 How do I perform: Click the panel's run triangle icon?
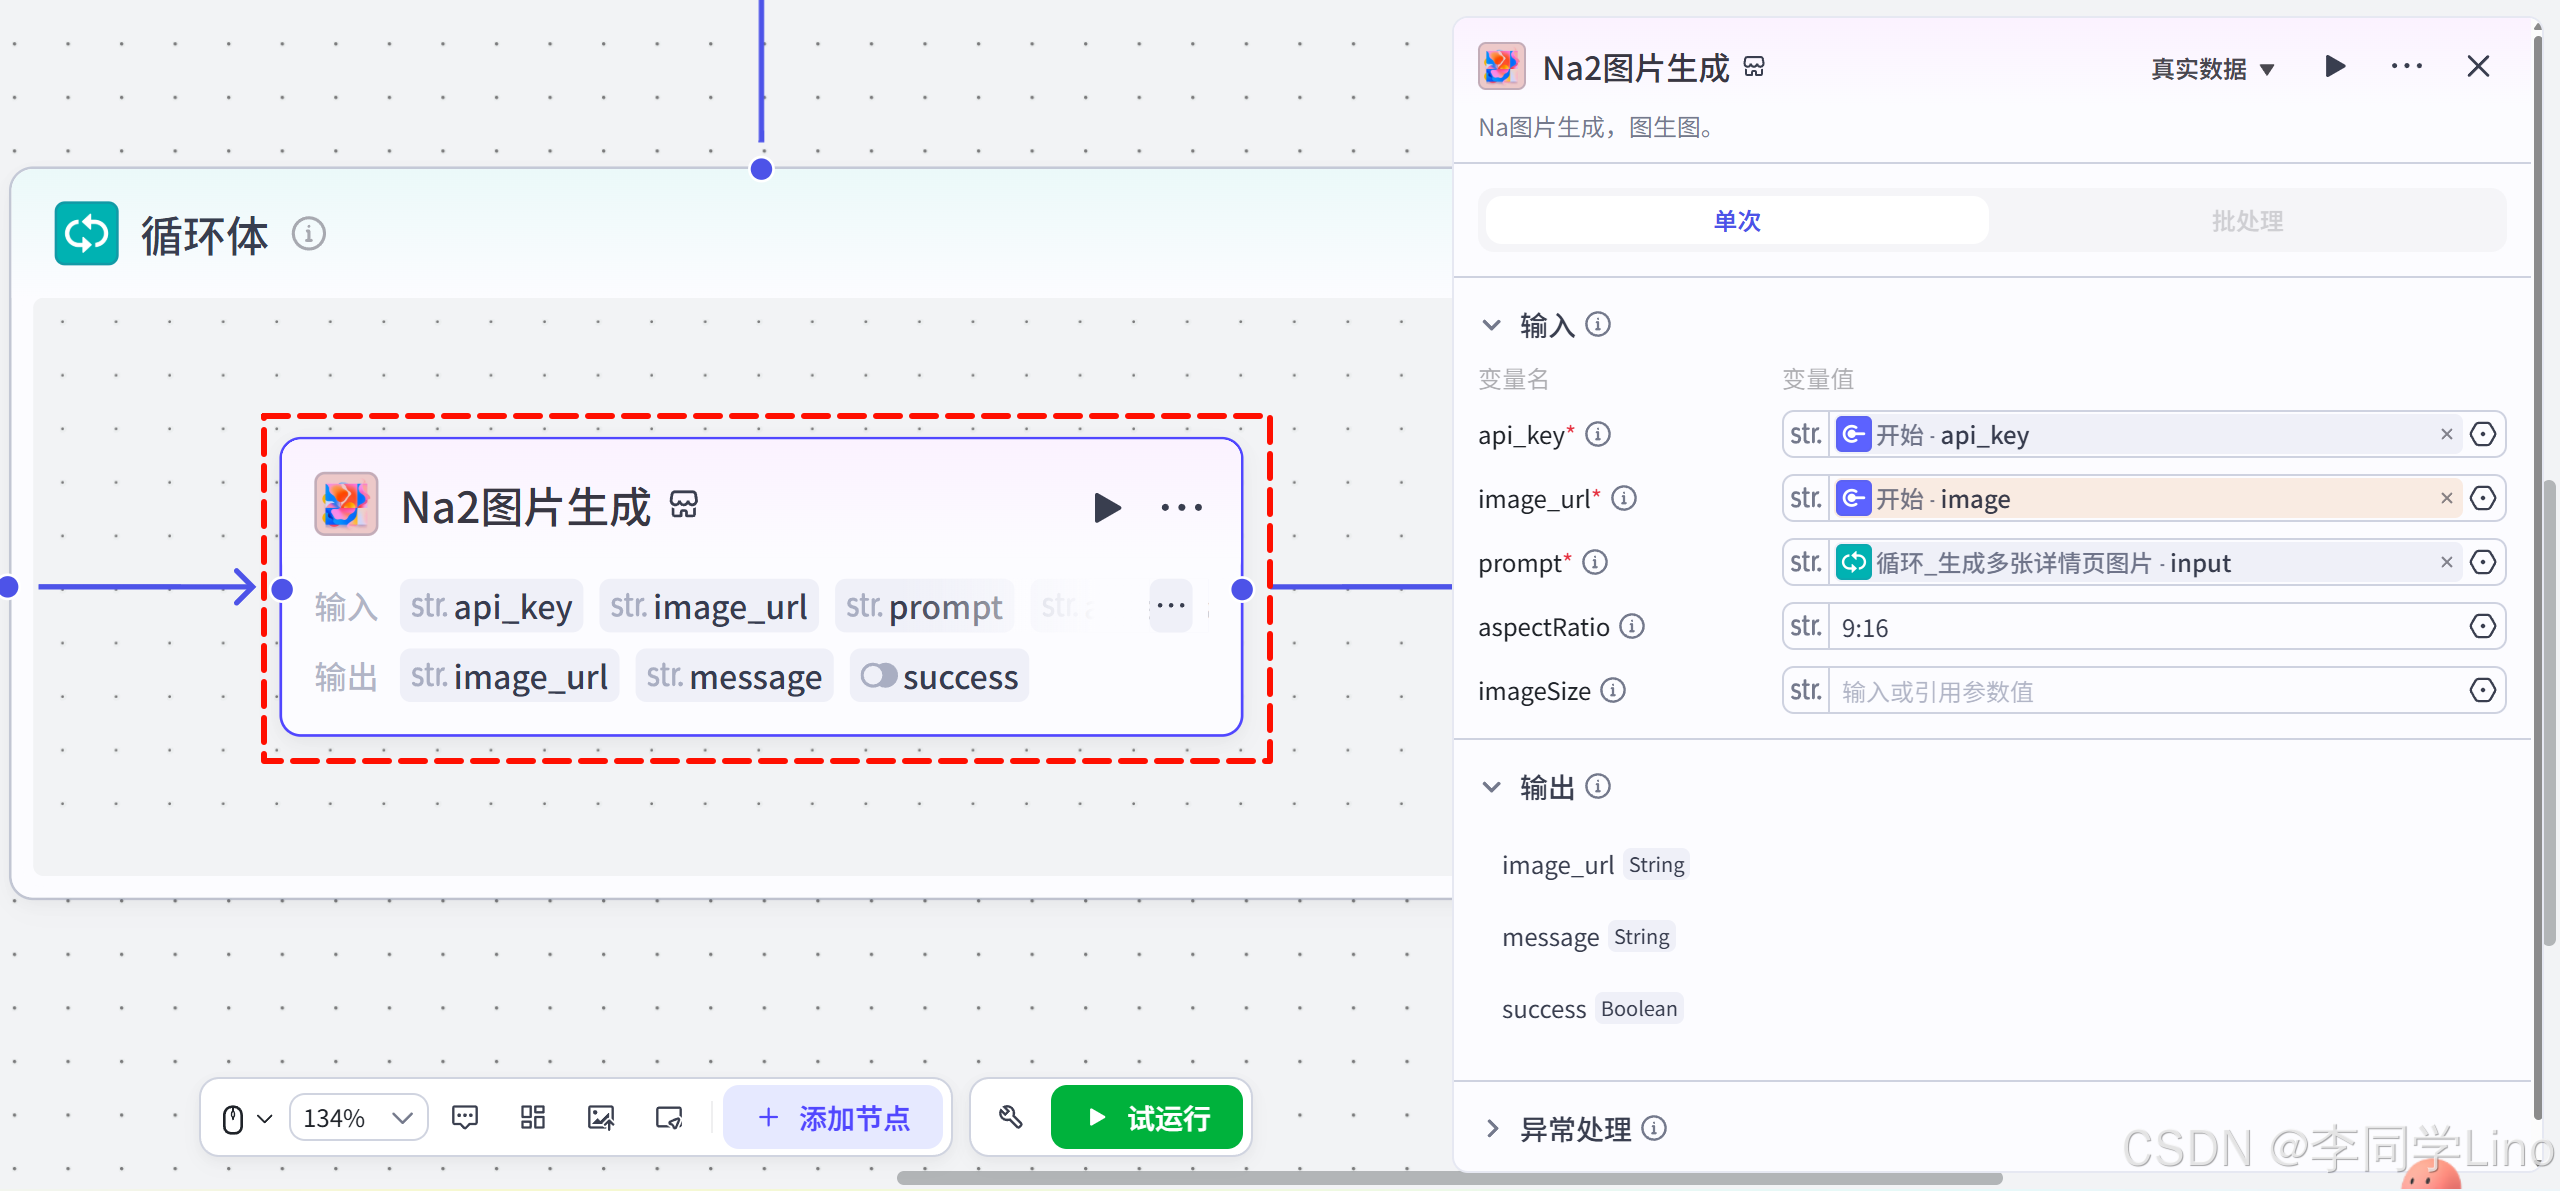point(2335,67)
